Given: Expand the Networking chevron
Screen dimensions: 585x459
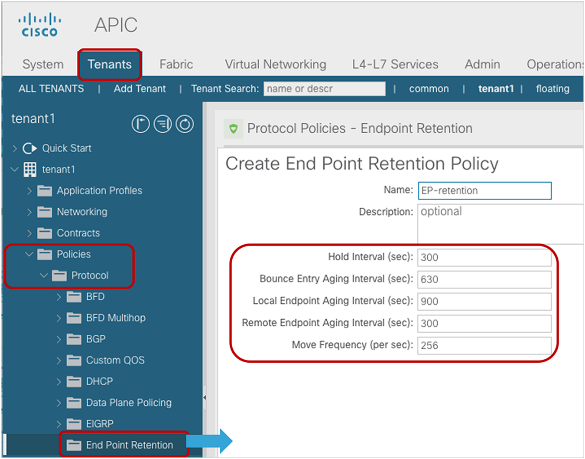Looking at the screenshot, I should [x=29, y=212].
